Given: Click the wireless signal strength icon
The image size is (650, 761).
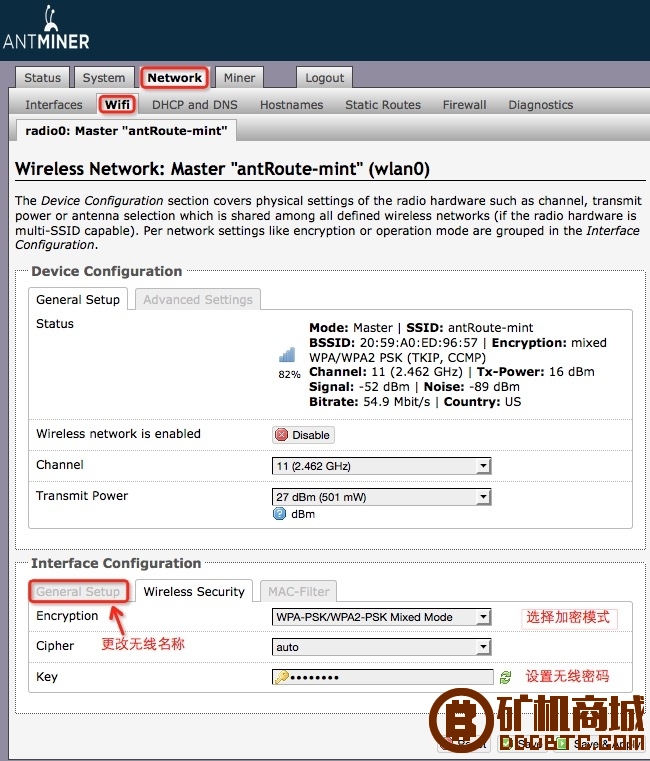Looking at the screenshot, I should pyautogui.click(x=287, y=355).
